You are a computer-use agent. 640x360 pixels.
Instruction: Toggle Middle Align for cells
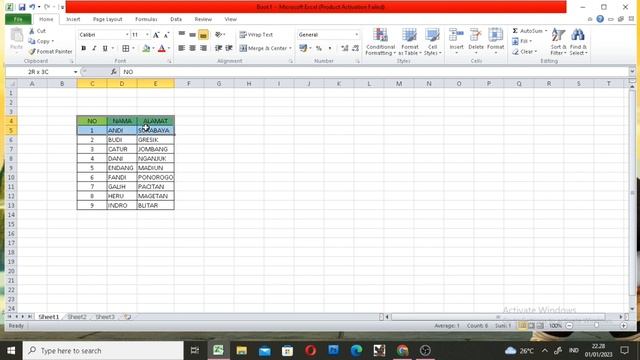pyautogui.click(x=193, y=35)
